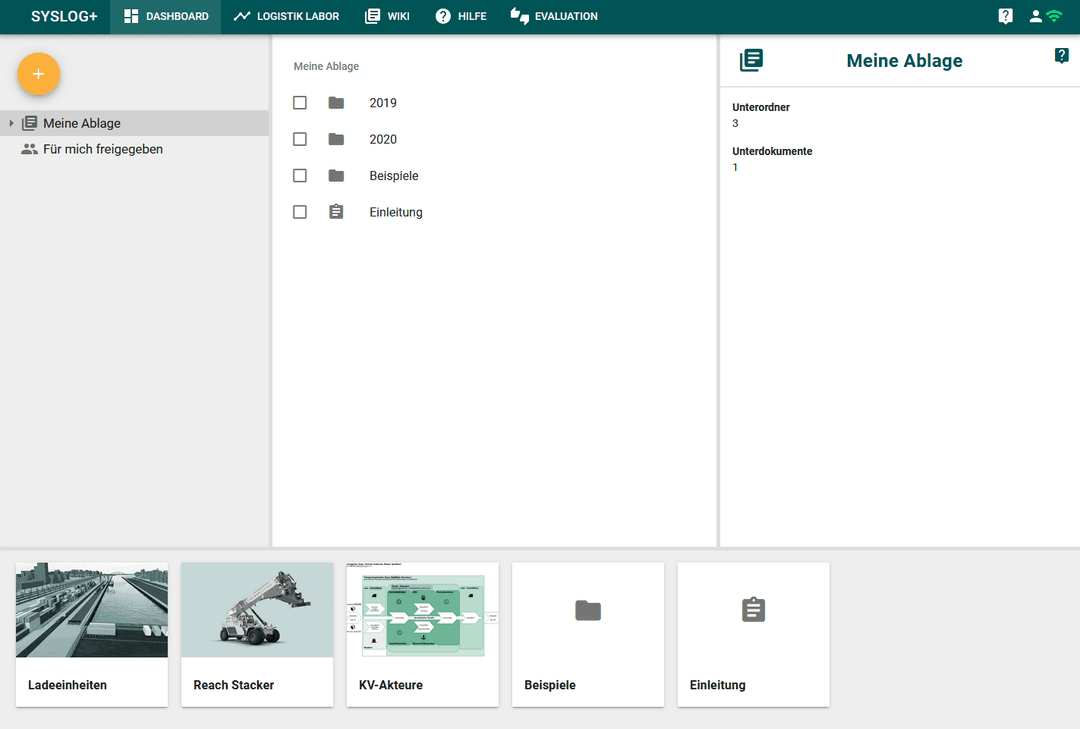Click the network connection icon
Image resolution: width=1080 pixels, height=729 pixels.
[1055, 16]
